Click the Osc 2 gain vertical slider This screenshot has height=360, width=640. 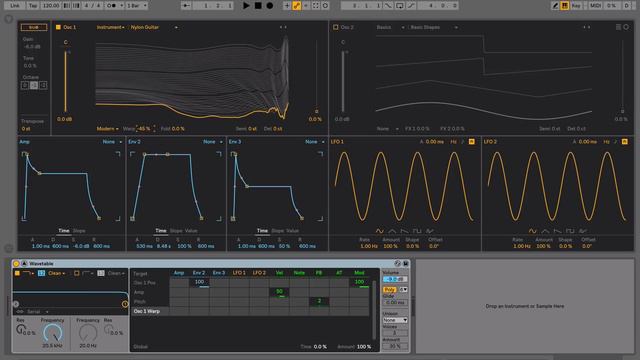(343, 81)
